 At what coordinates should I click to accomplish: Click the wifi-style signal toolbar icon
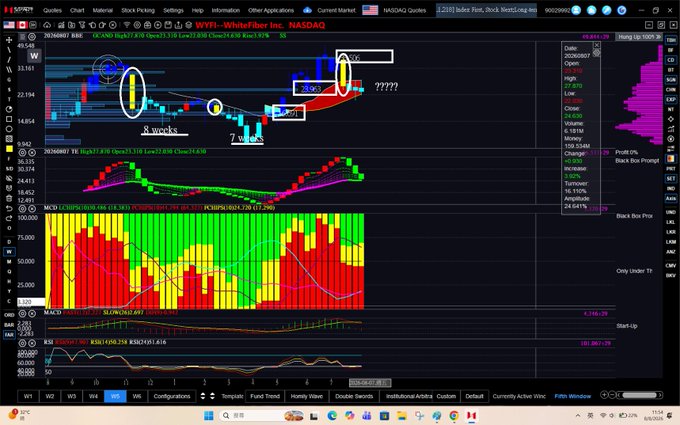[x=127, y=25]
